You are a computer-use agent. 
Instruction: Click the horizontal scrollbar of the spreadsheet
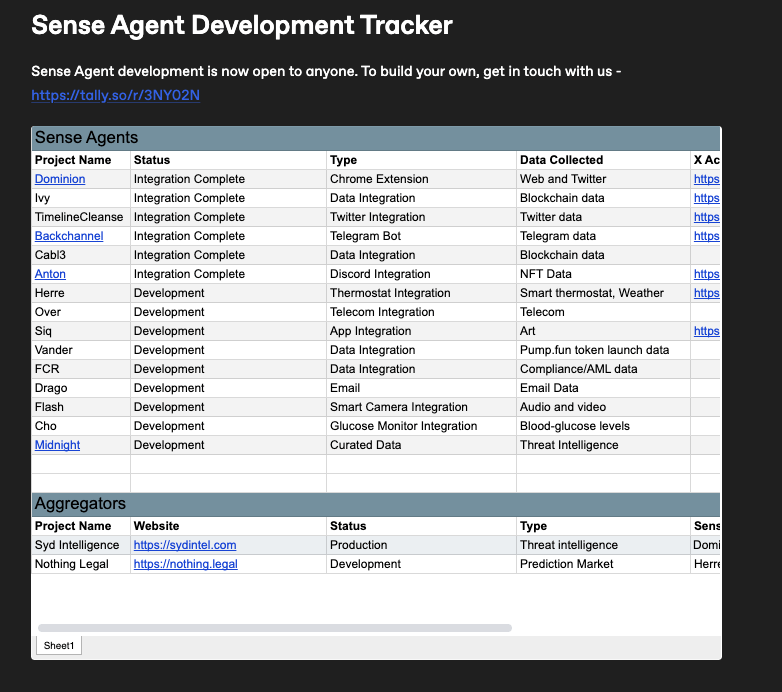275,628
